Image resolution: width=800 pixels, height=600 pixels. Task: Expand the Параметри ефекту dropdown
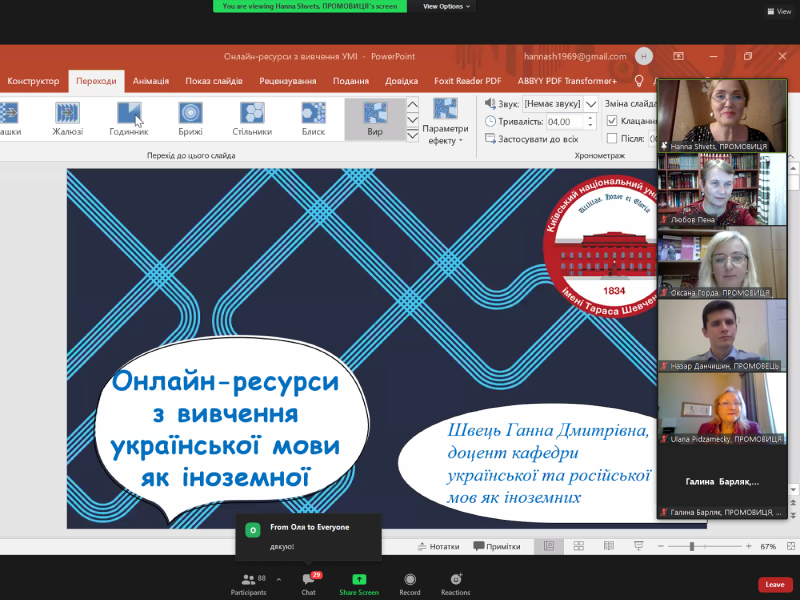coord(445,134)
